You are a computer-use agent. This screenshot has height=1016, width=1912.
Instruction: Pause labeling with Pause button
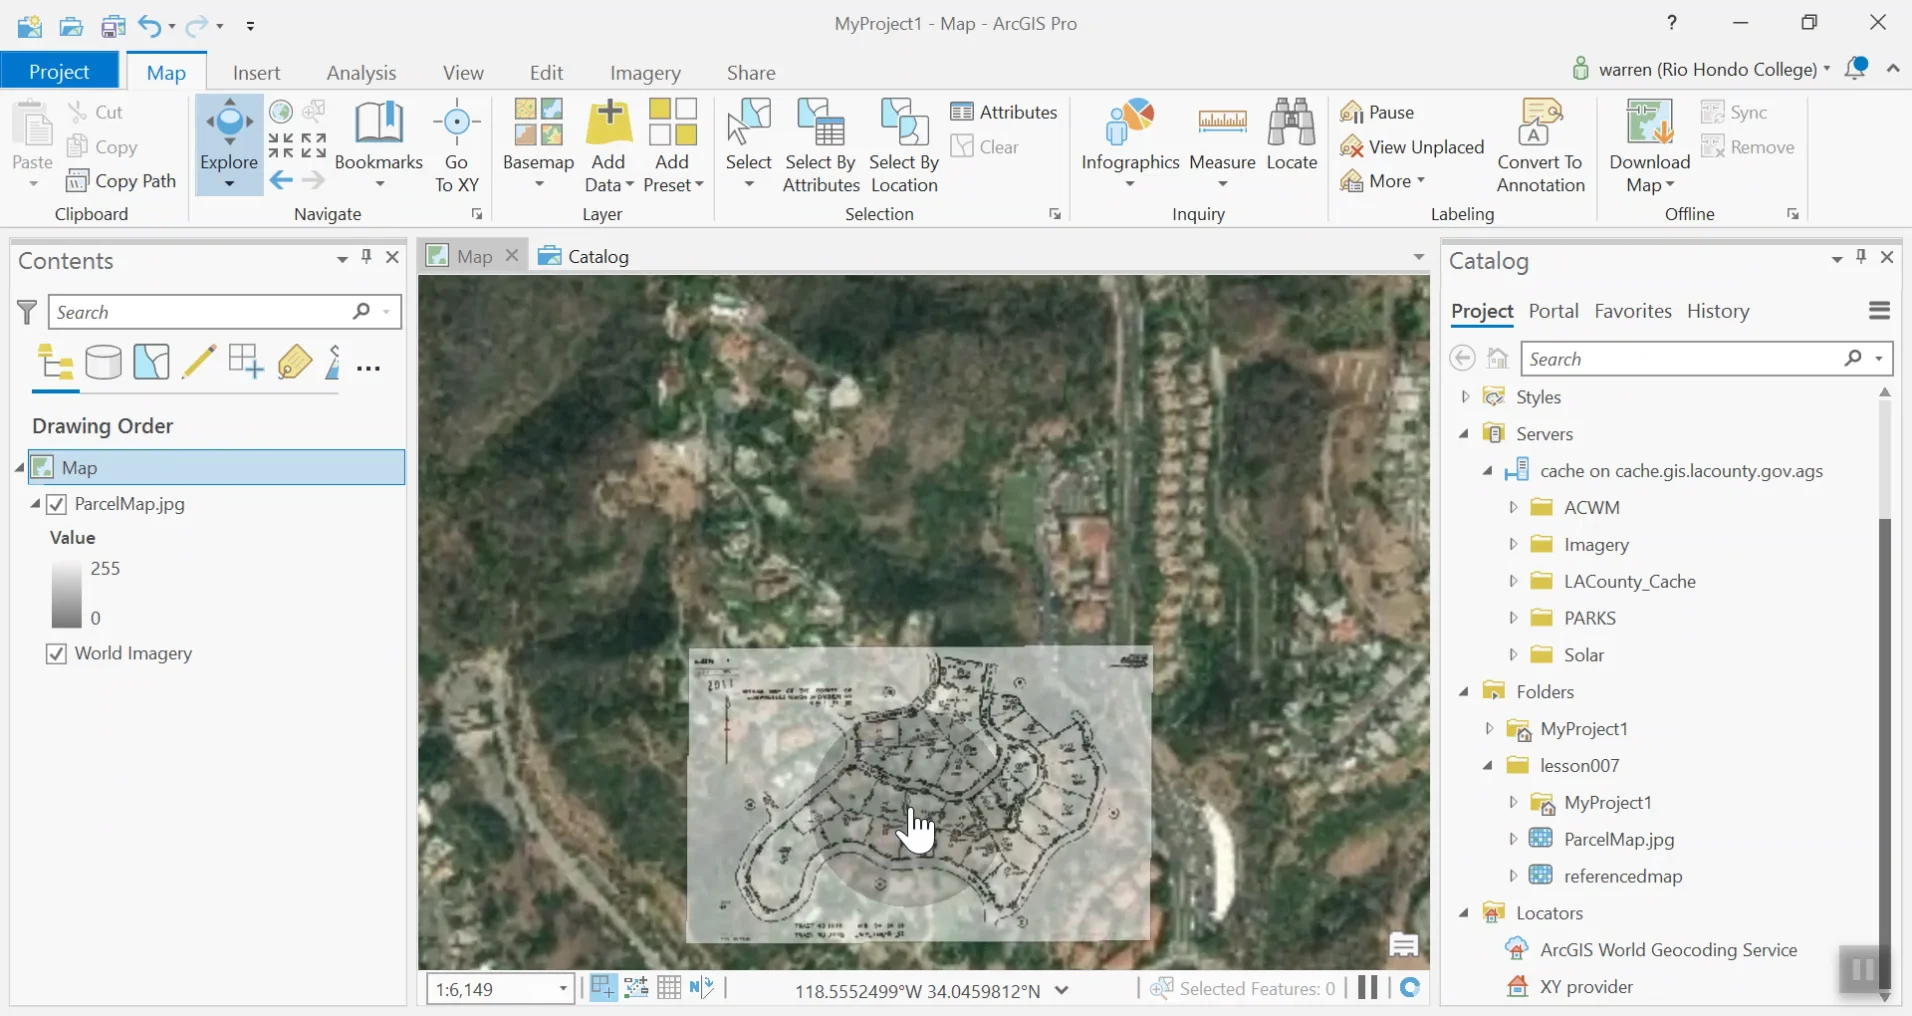tap(1377, 112)
